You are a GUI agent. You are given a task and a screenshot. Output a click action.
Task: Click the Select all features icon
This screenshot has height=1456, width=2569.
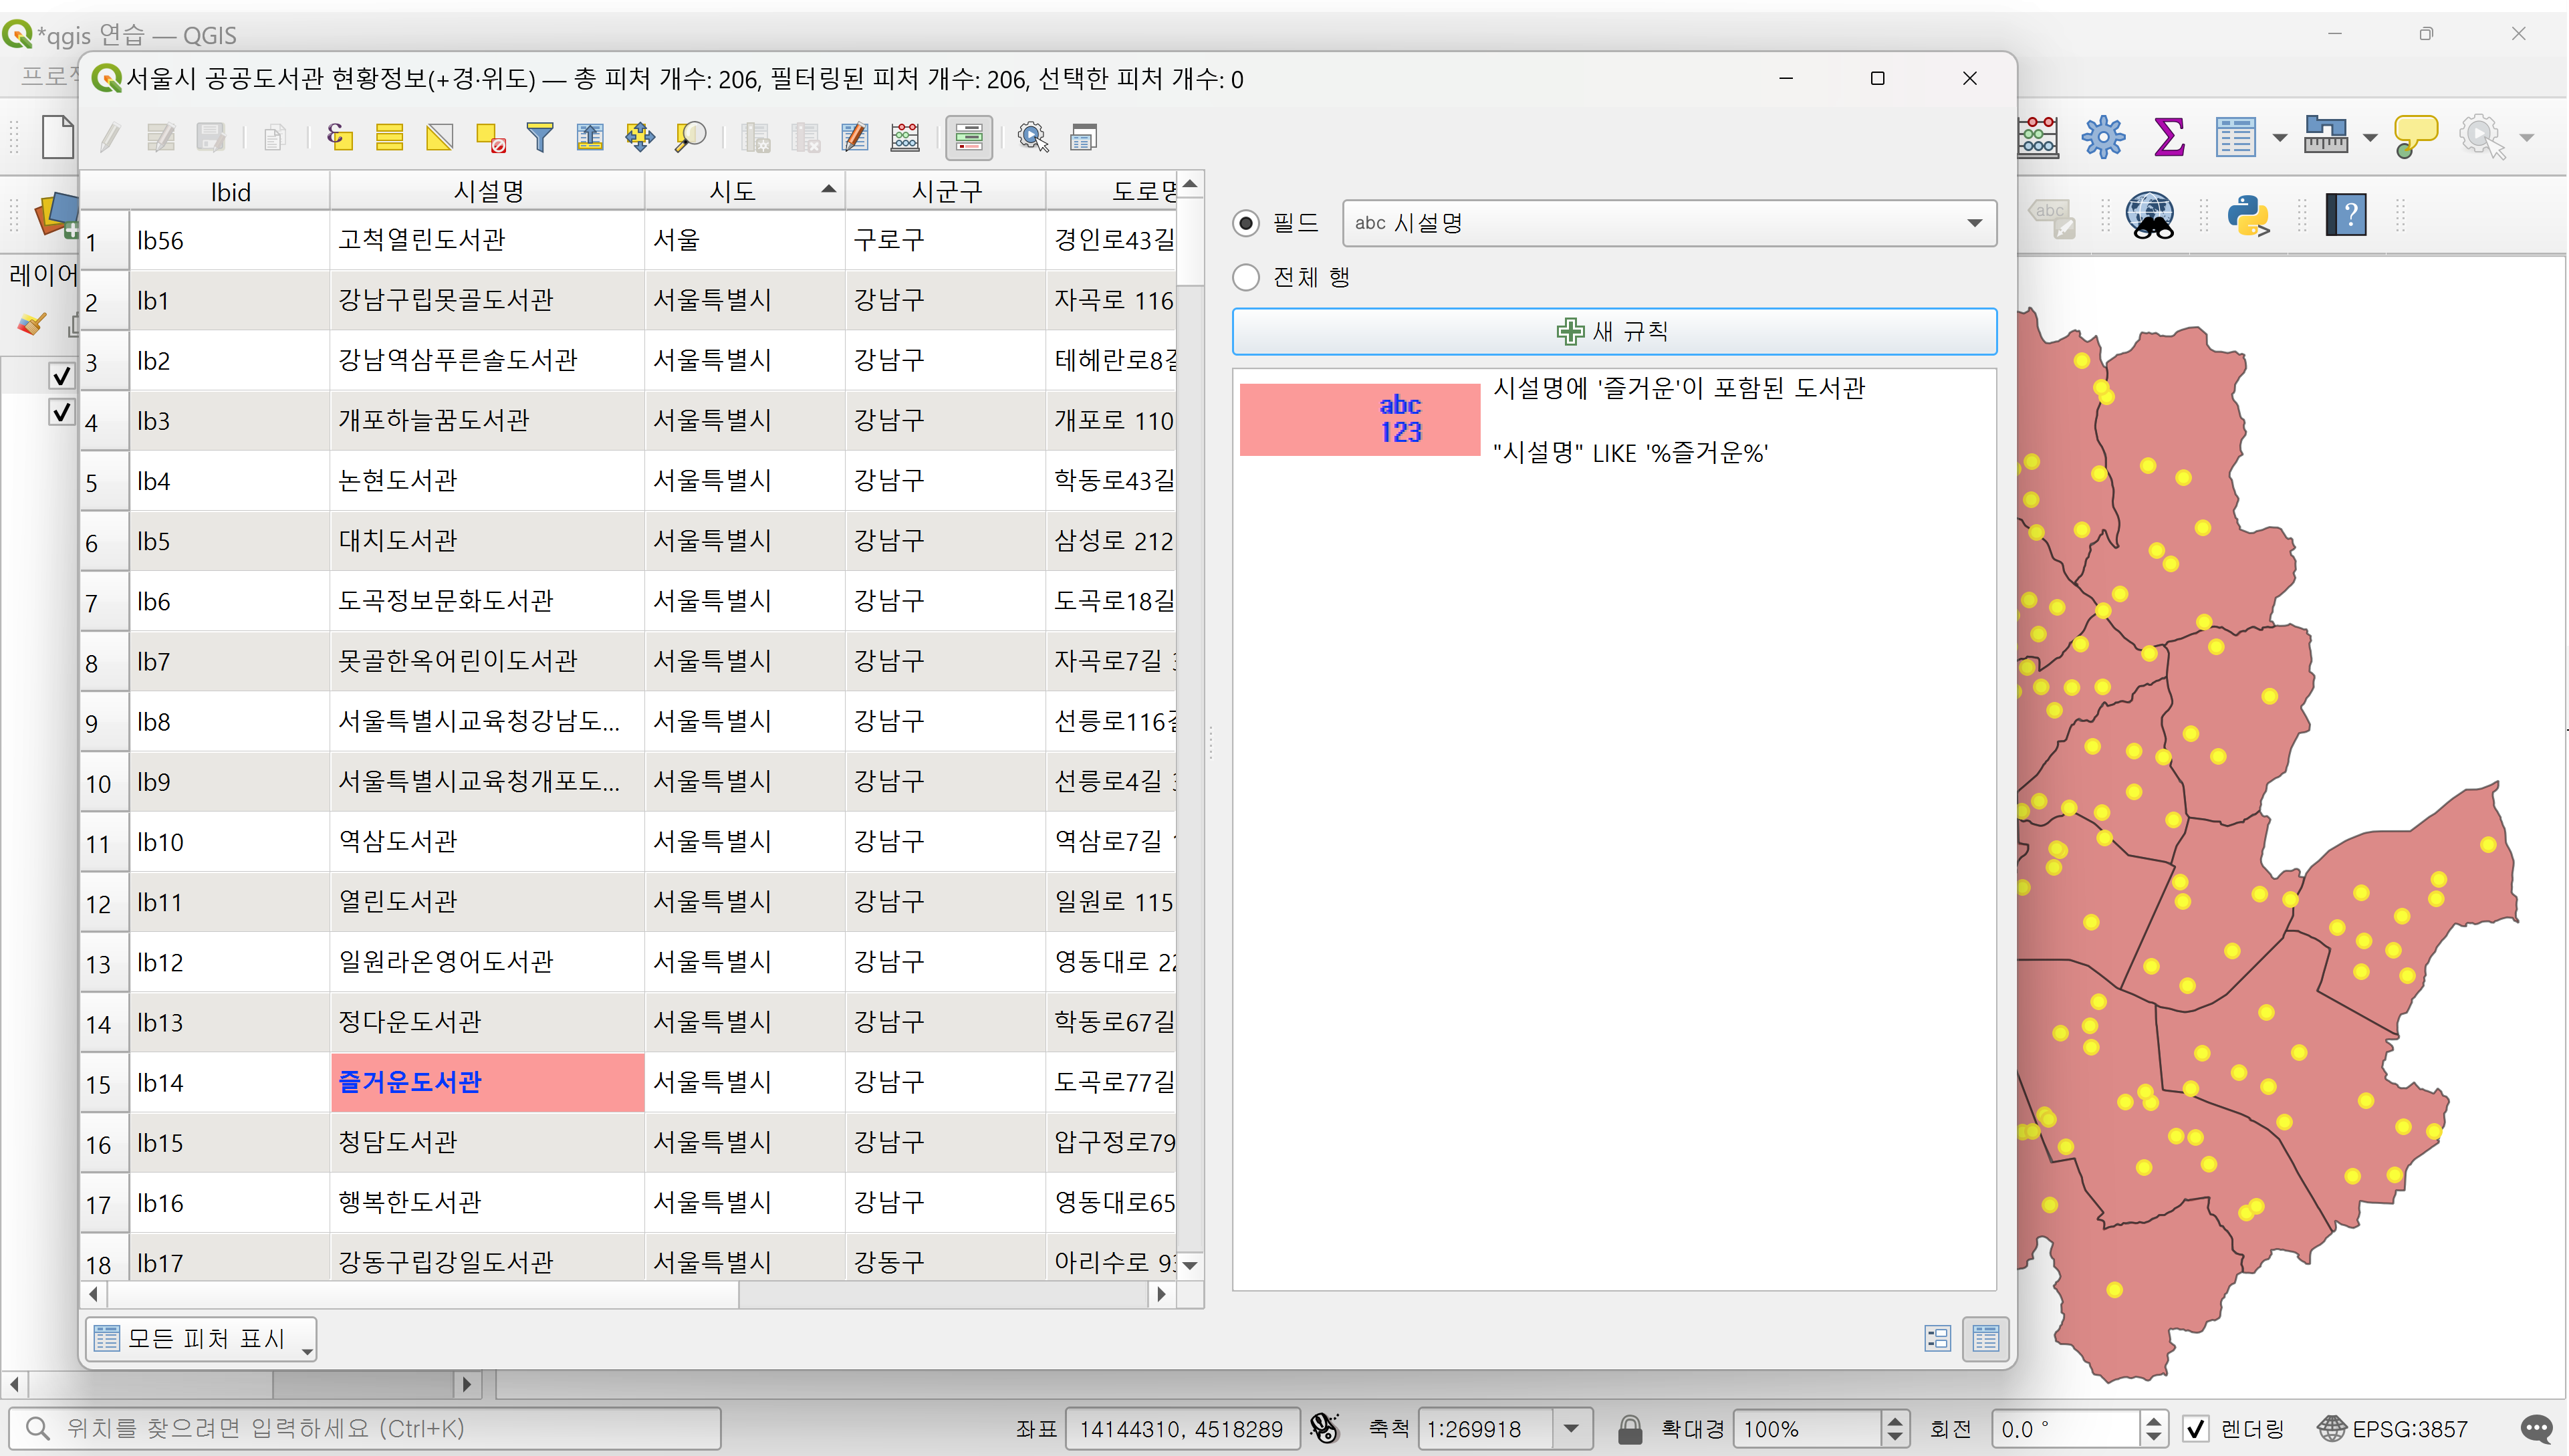[x=389, y=137]
